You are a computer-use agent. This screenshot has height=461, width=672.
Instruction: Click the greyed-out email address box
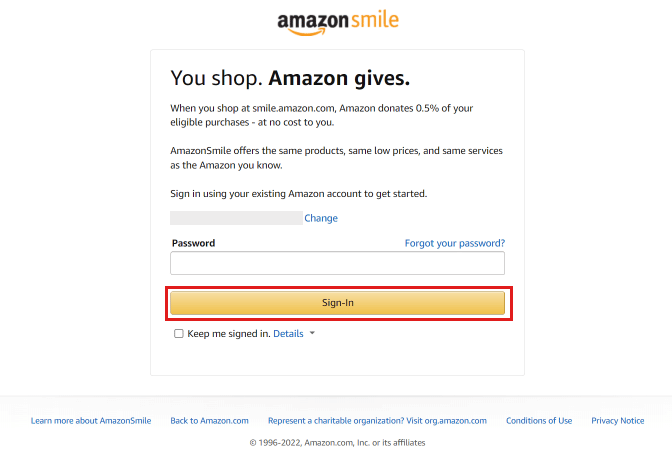pyautogui.click(x=236, y=218)
